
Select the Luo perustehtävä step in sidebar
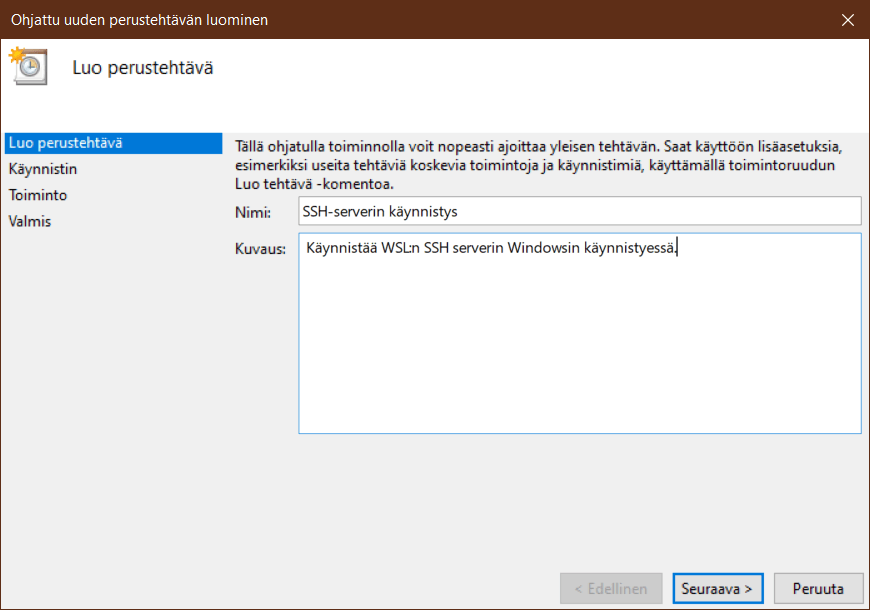coord(65,143)
